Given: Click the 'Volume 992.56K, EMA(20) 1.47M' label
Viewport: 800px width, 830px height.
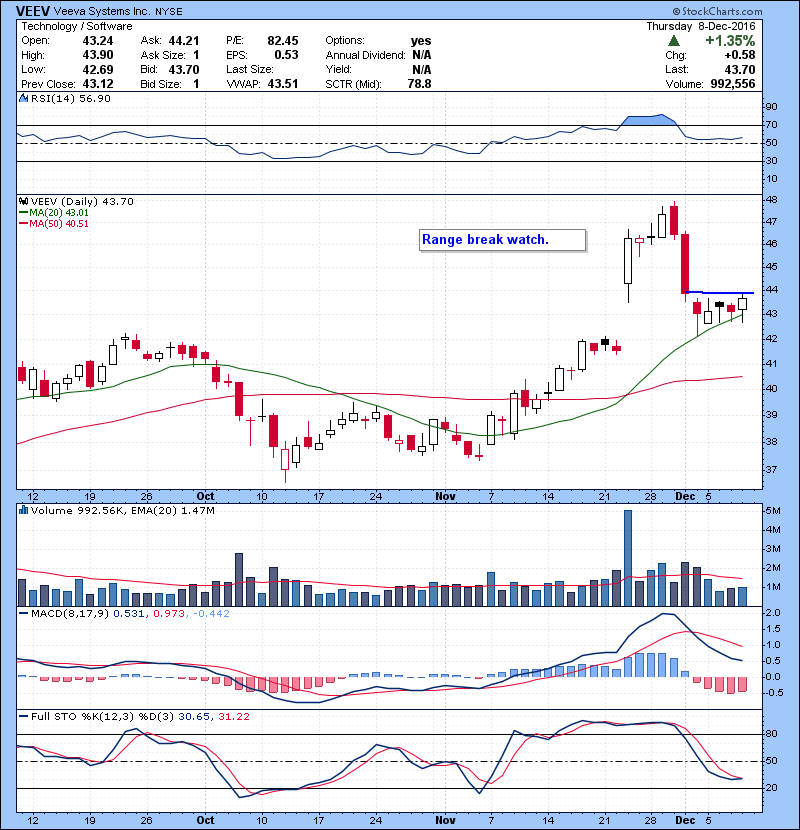Looking at the screenshot, I should point(123,510).
